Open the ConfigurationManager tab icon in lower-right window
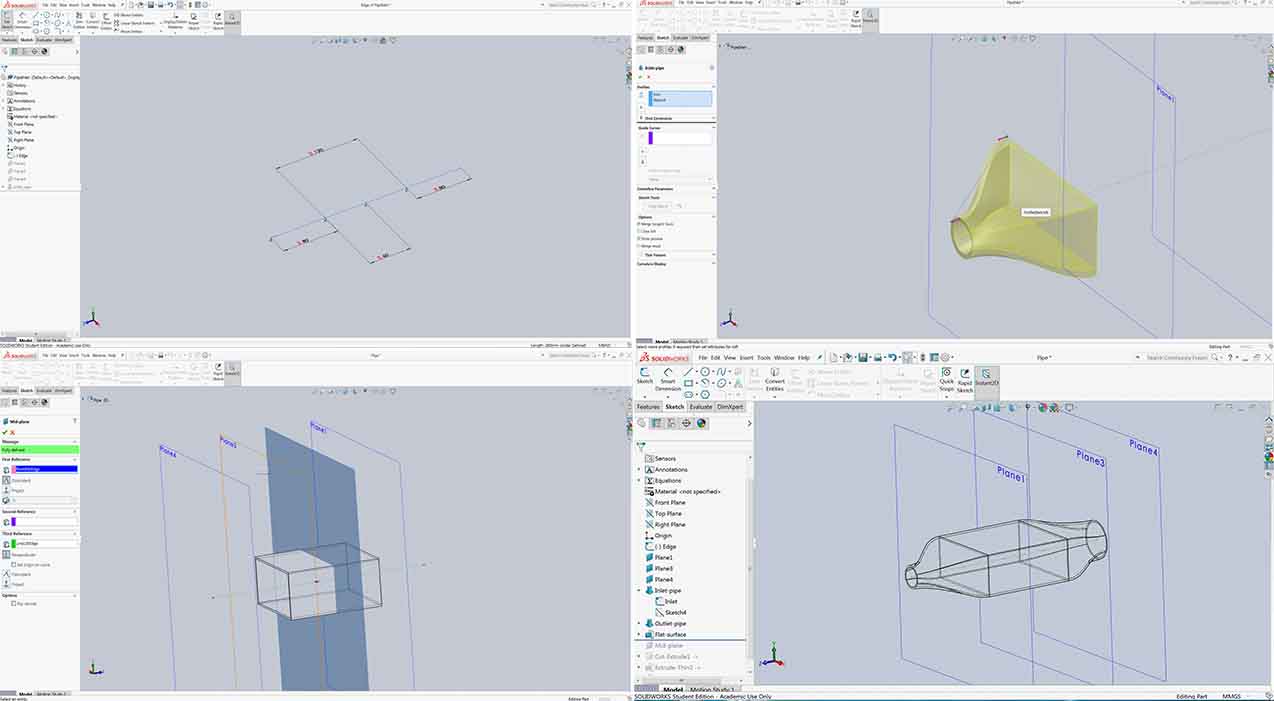Image resolution: width=1274 pixels, height=701 pixels. 671,423
